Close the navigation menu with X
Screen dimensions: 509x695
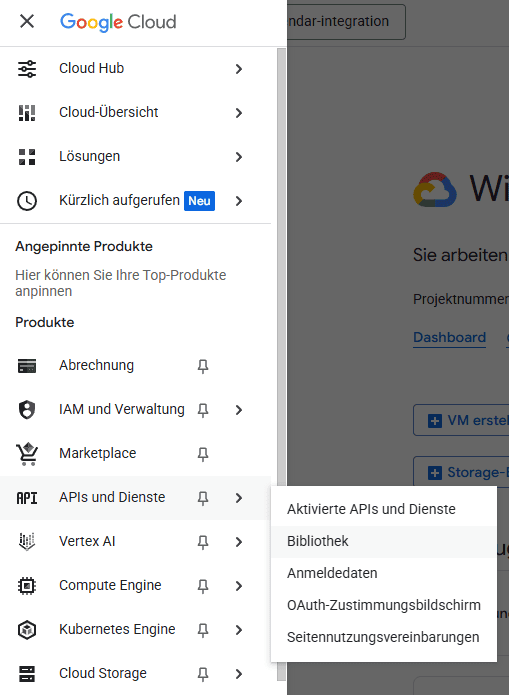tap(27, 21)
